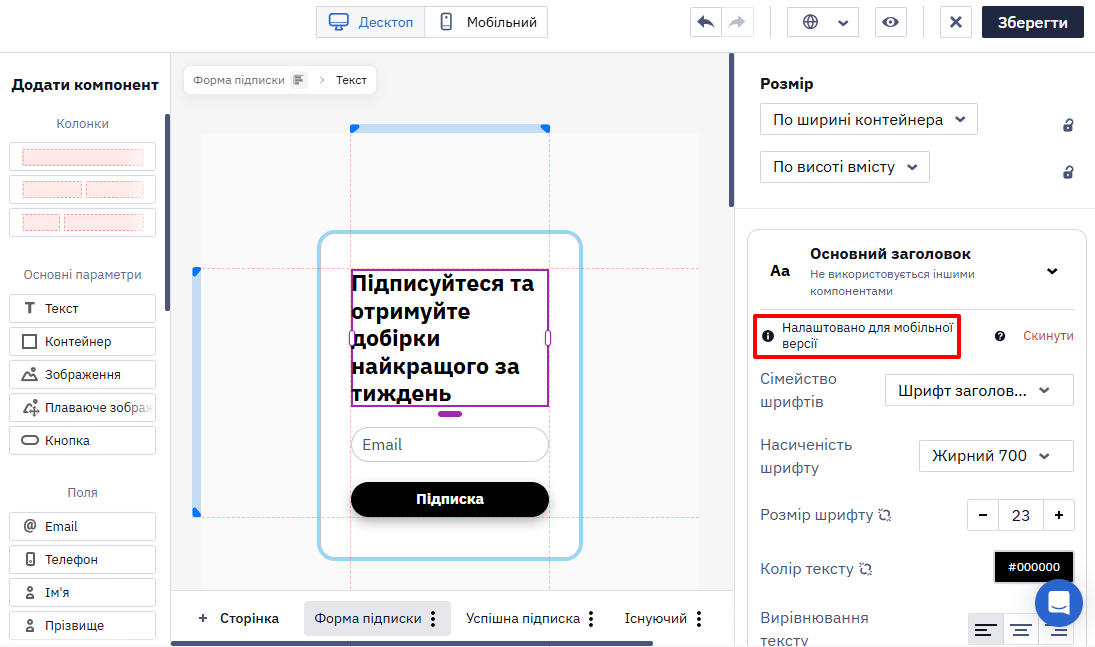Add a Плаваюче зображення component
Screen dimensions: 1095x647
point(82,407)
